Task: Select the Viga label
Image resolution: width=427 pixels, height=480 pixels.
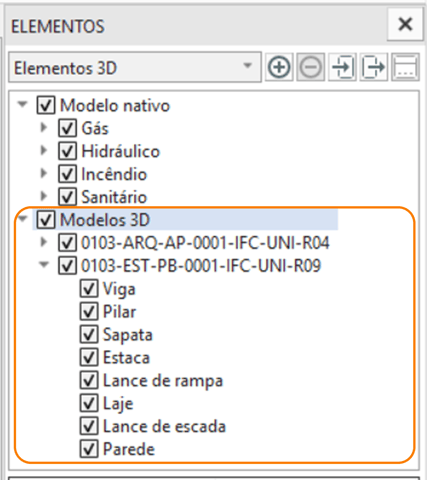Action: pos(119,289)
